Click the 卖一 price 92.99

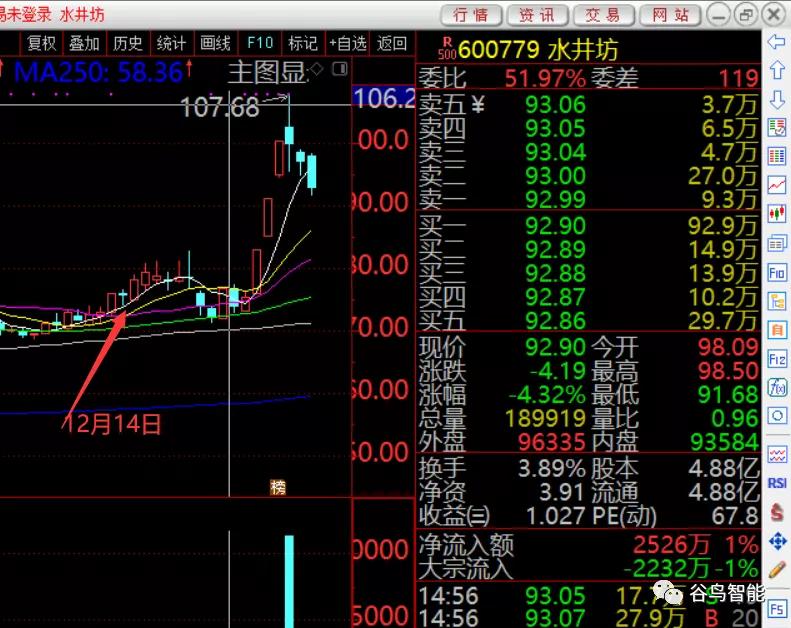coord(555,199)
